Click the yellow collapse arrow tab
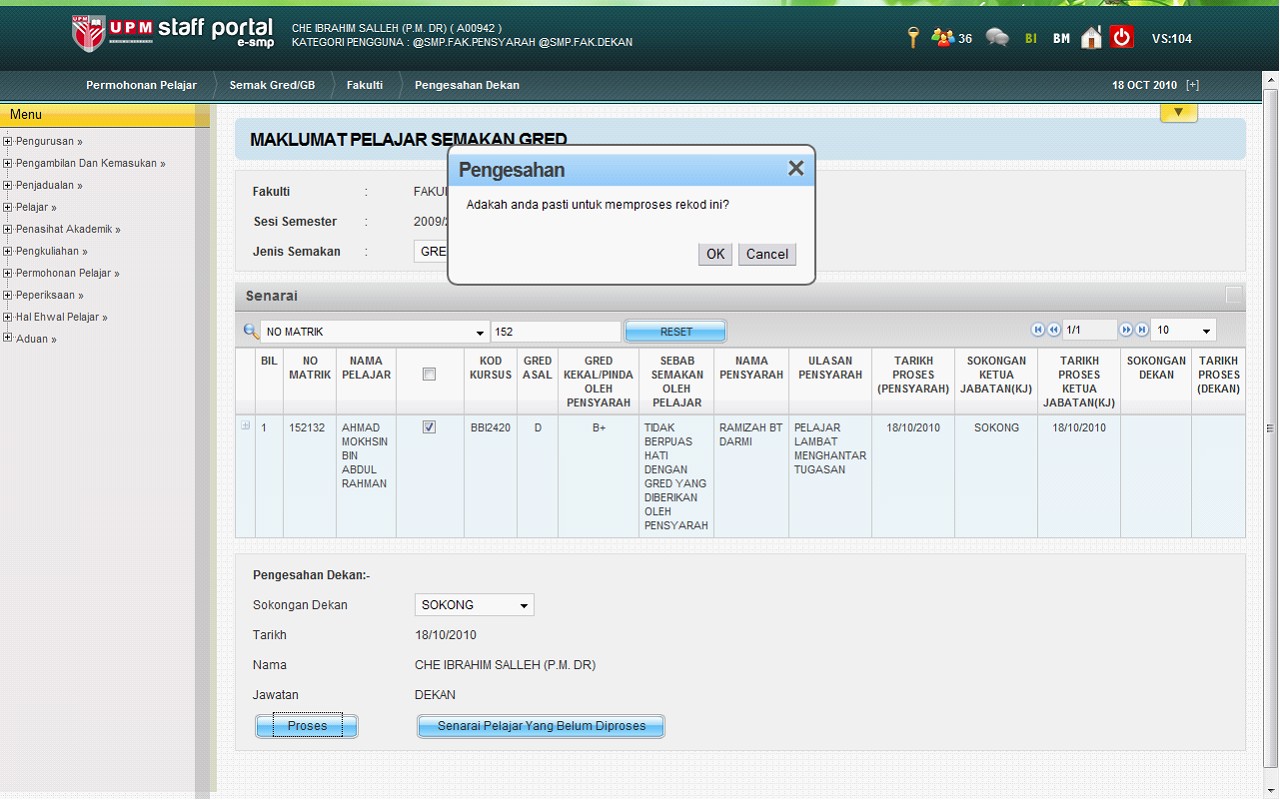The height and width of the screenshot is (800, 1280). pyautogui.click(x=1179, y=112)
